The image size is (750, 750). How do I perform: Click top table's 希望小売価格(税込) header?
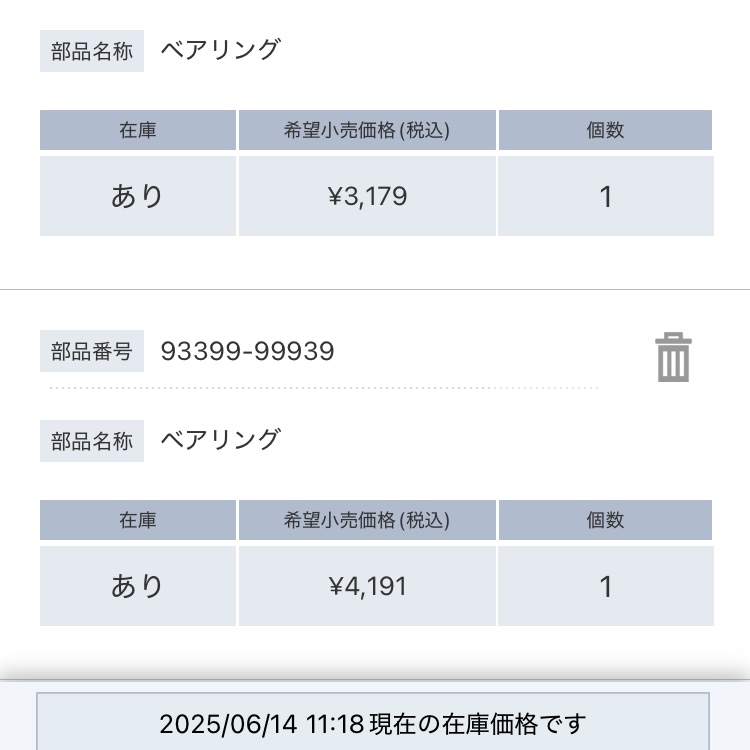367,130
